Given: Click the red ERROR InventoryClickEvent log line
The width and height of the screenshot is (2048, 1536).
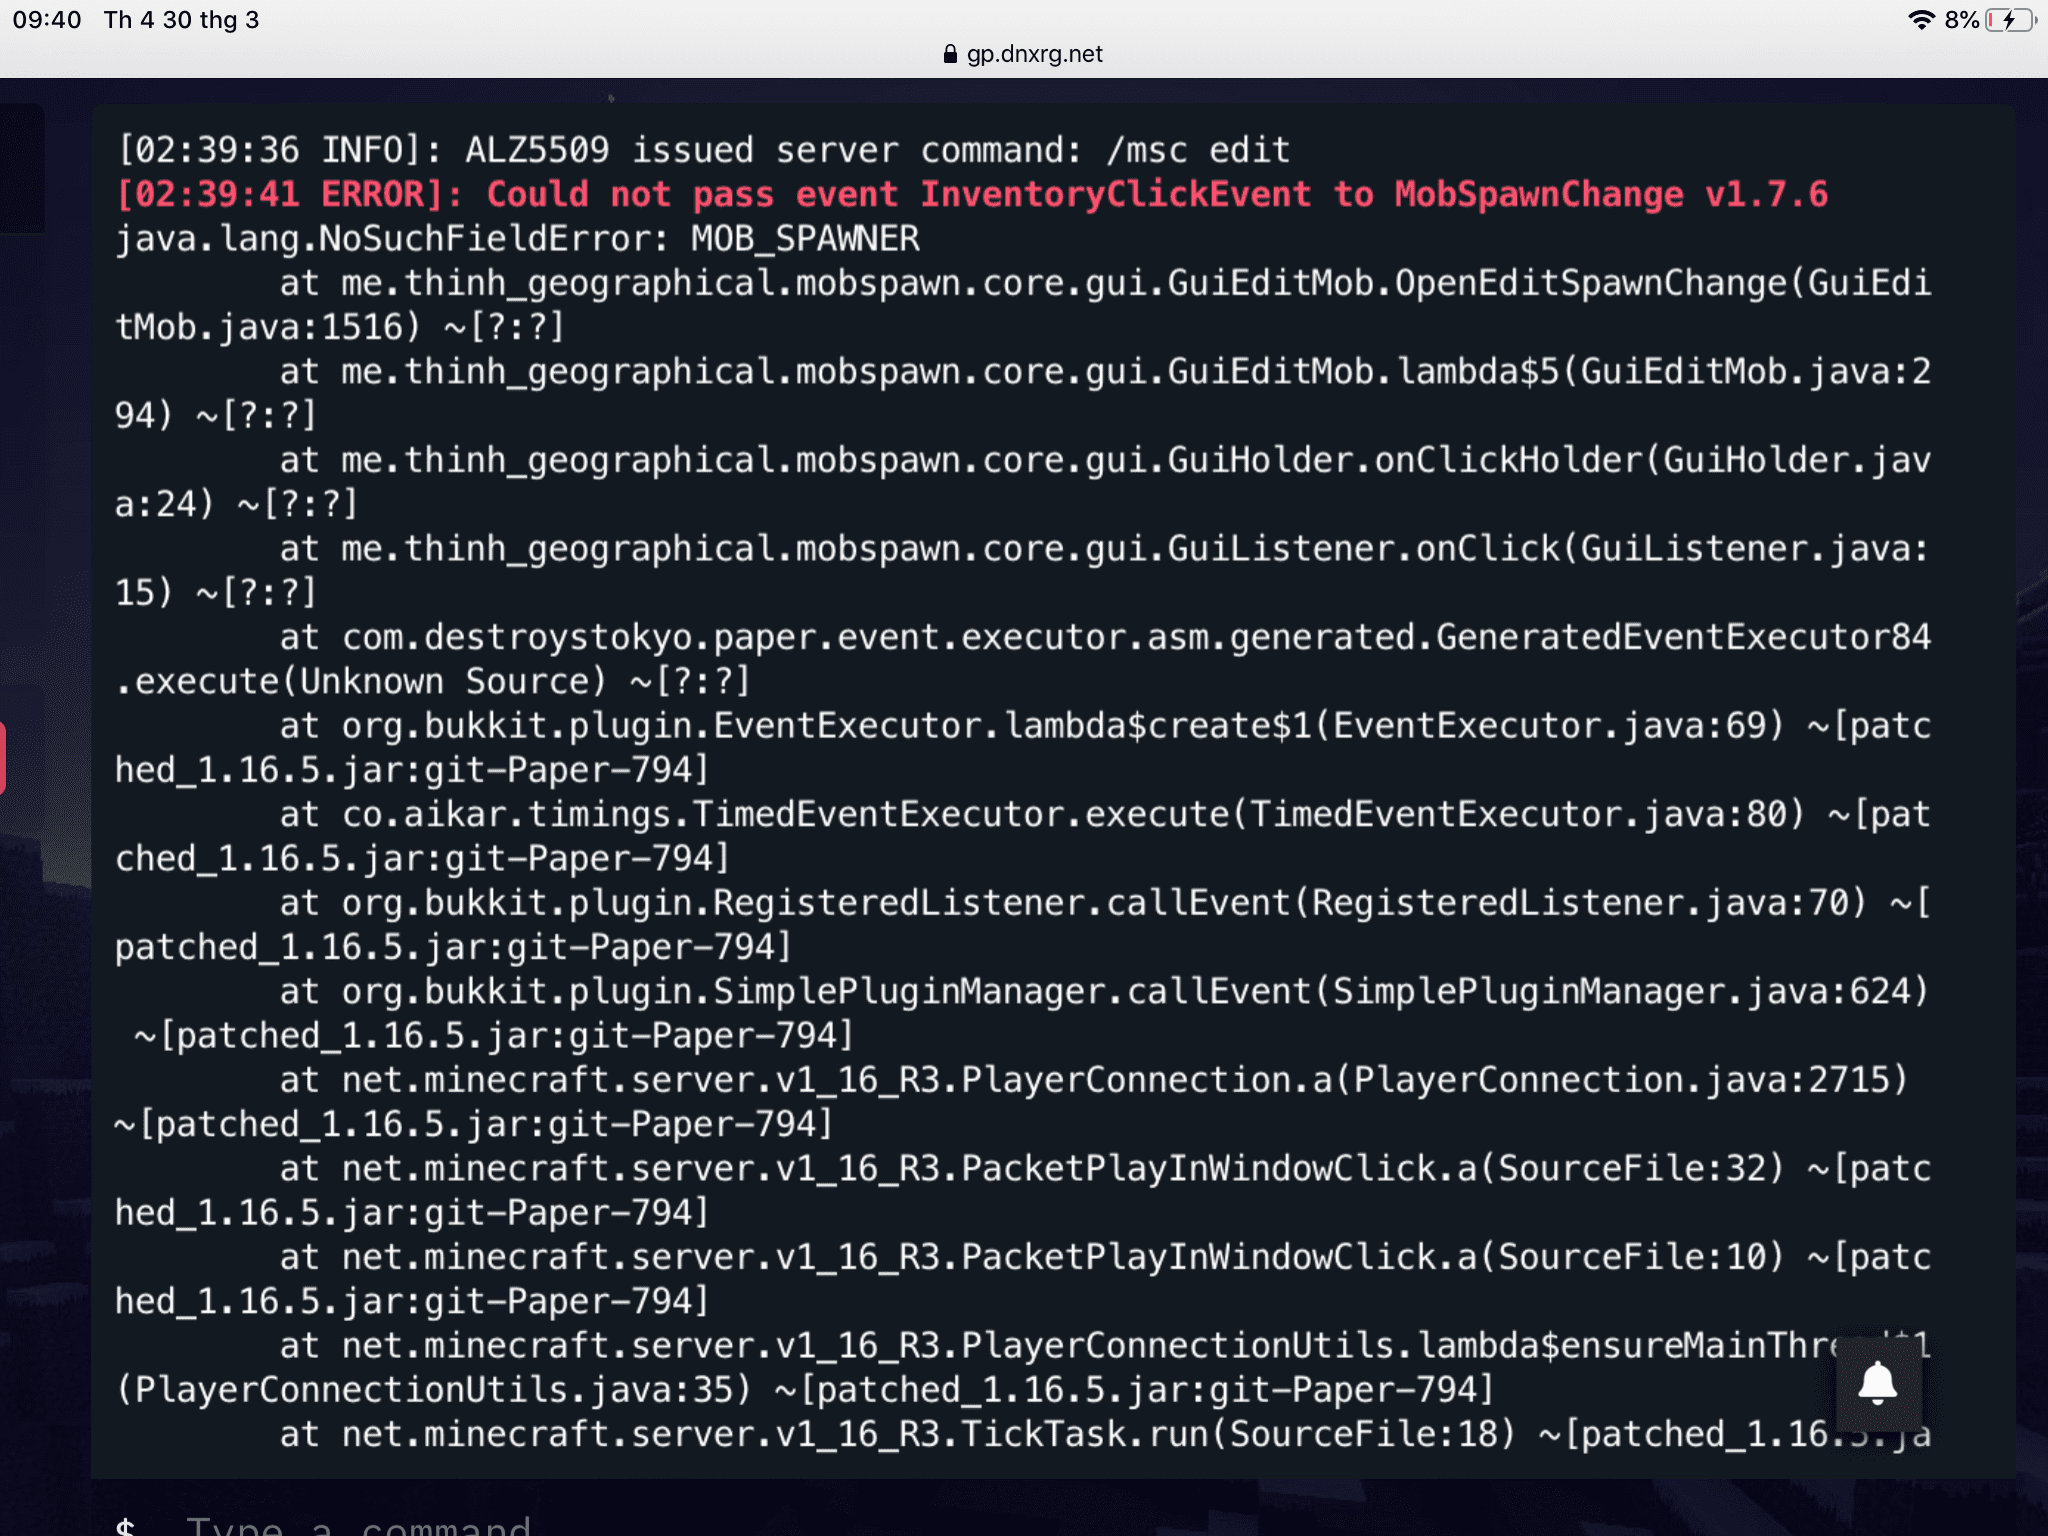Looking at the screenshot, I should click(x=971, y=194).
